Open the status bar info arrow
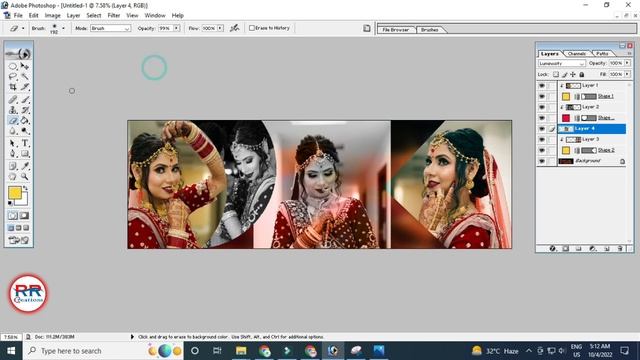This screenshot has width=640, height=360. coord(132,337)
